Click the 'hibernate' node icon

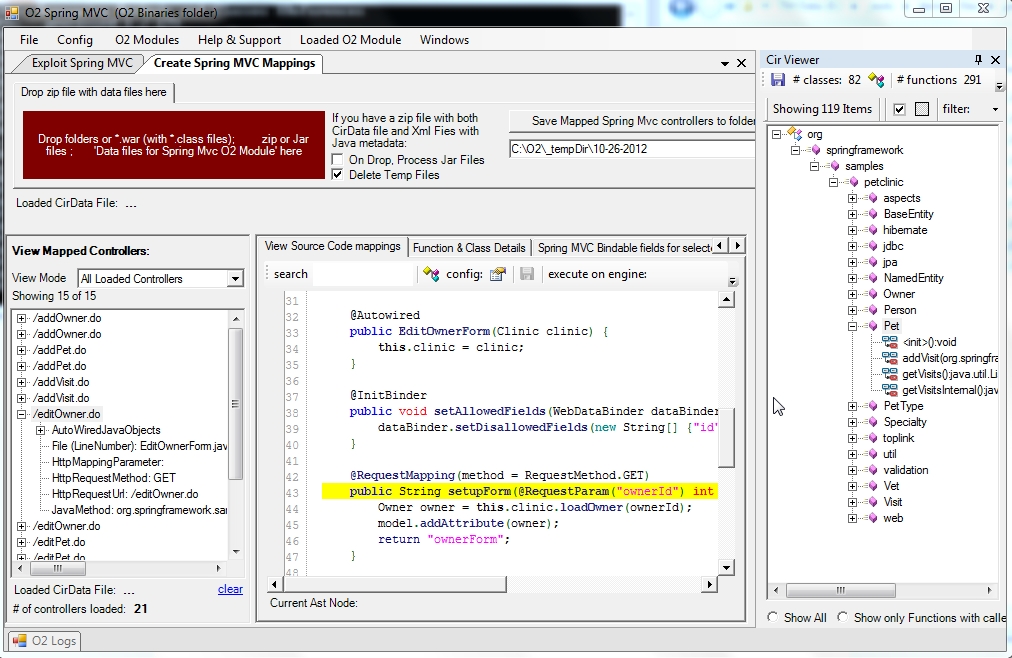(872, 230)
